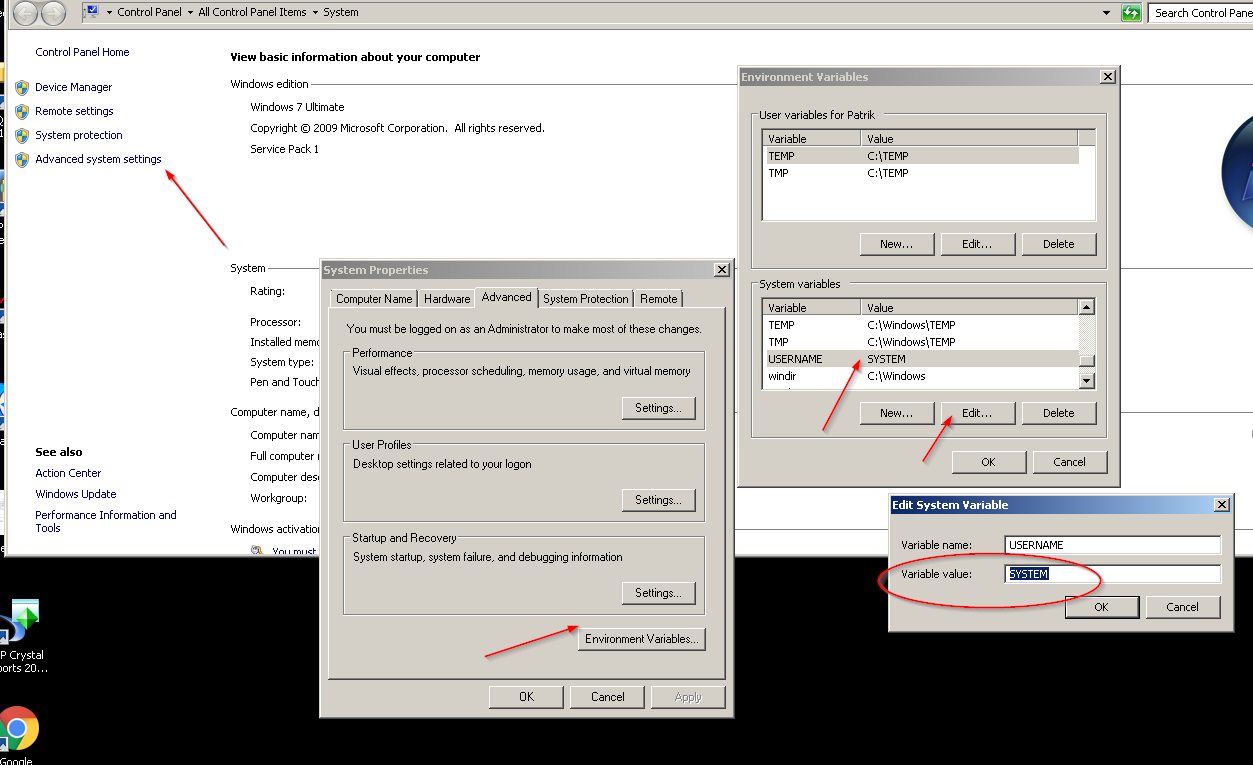Screen dimensions: 1253x765
Task: Click Edit... under User variables for Patrik
Action: (x=977, y=244)
